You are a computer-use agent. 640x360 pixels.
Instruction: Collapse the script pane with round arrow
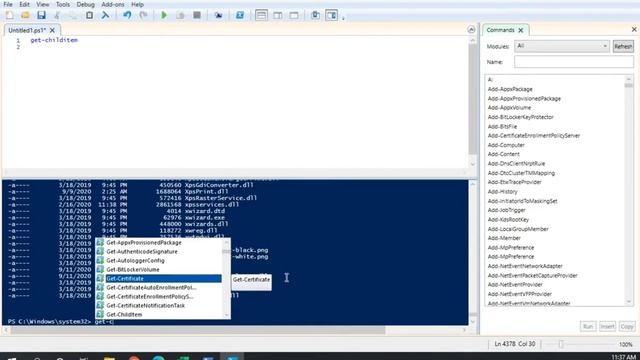tap(471, 29)
